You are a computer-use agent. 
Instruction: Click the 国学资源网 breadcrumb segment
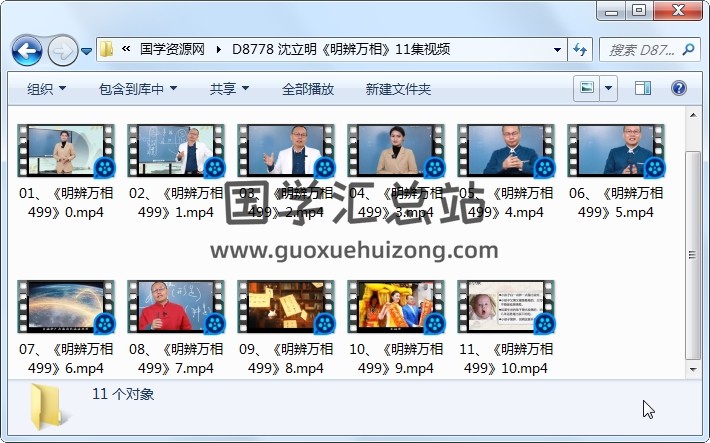point(172,49)
